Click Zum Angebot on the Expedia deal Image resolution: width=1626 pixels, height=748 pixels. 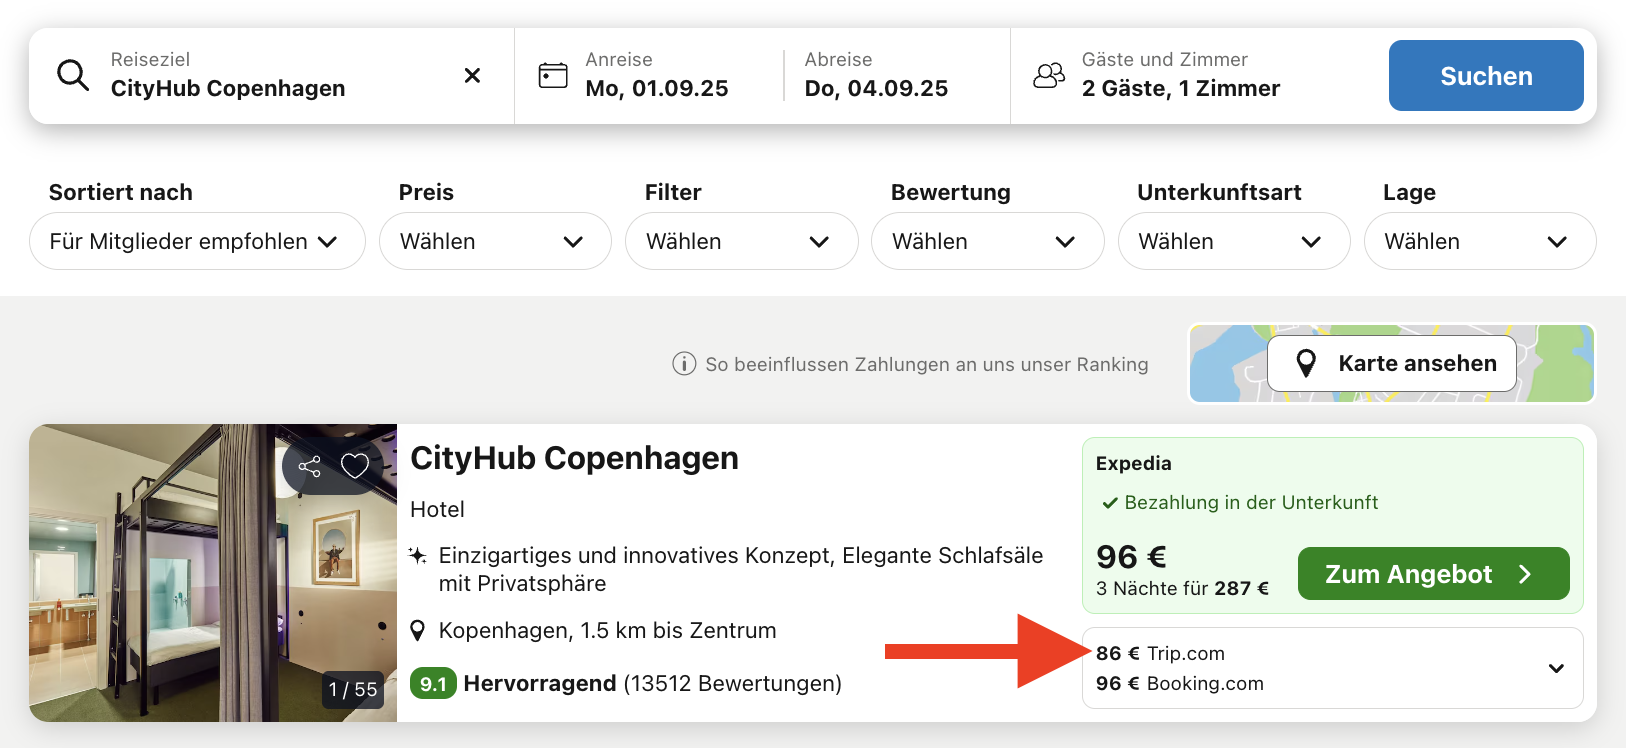click(1433, 574)
